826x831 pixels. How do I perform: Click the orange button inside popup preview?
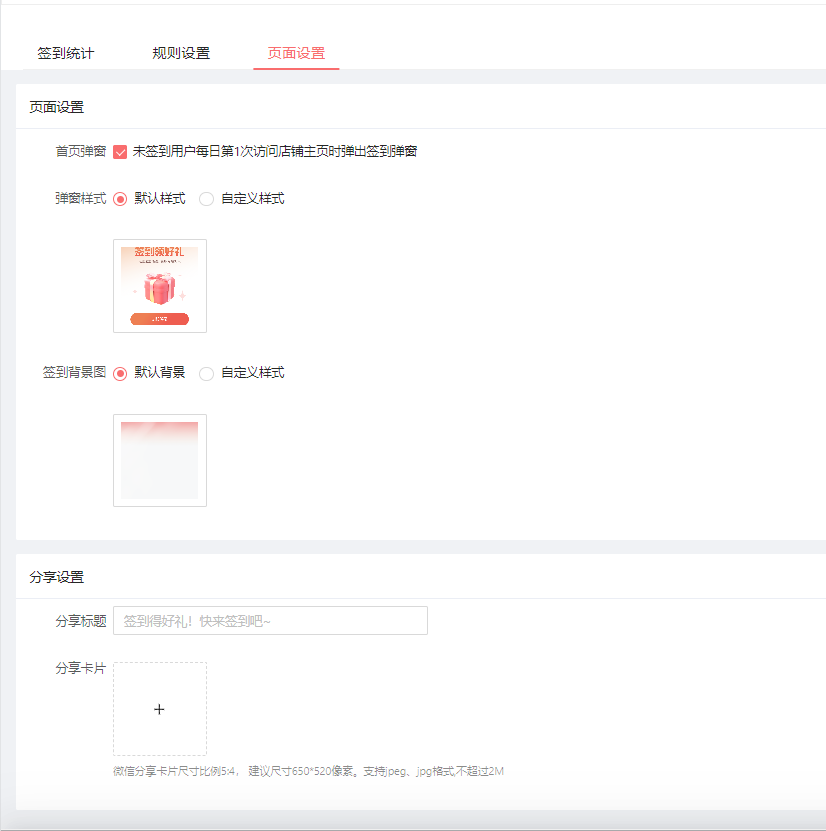click(x=159, y=319)
